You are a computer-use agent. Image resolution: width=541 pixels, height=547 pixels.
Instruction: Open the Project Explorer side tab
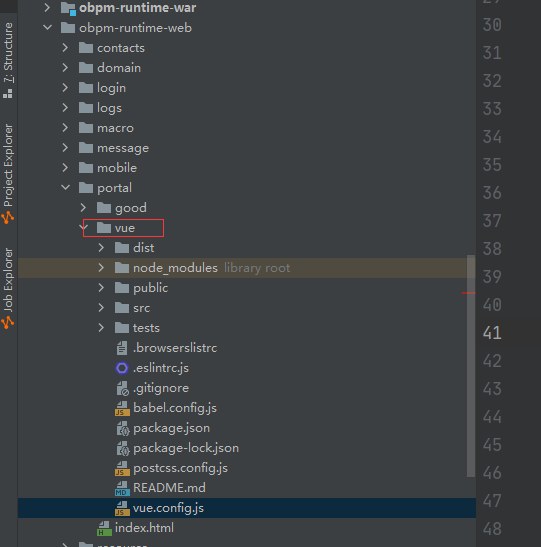[x=8, y=173]
